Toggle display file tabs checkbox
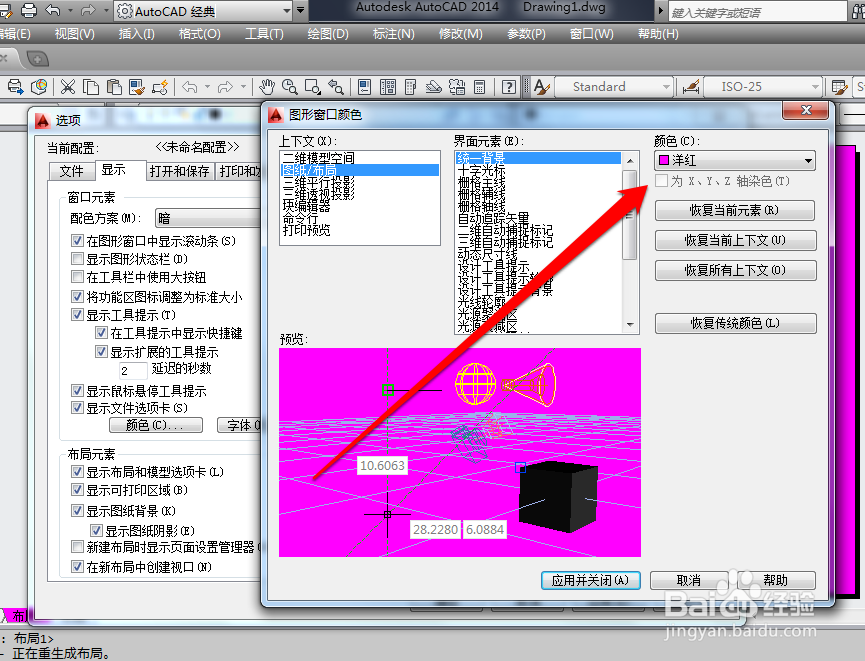 [78, 408]
